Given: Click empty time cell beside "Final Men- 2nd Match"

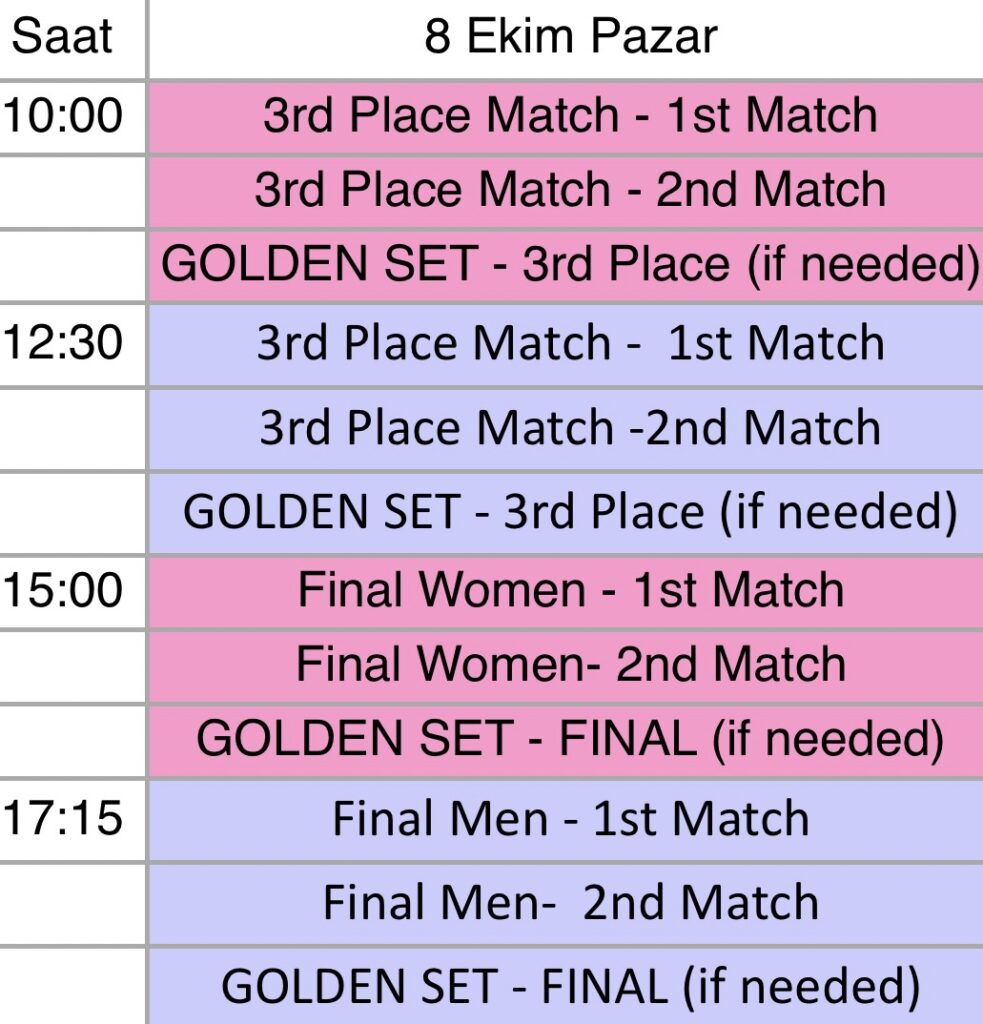Looking at the screenshot, I should pyautogui.click(x=72, y=903).
